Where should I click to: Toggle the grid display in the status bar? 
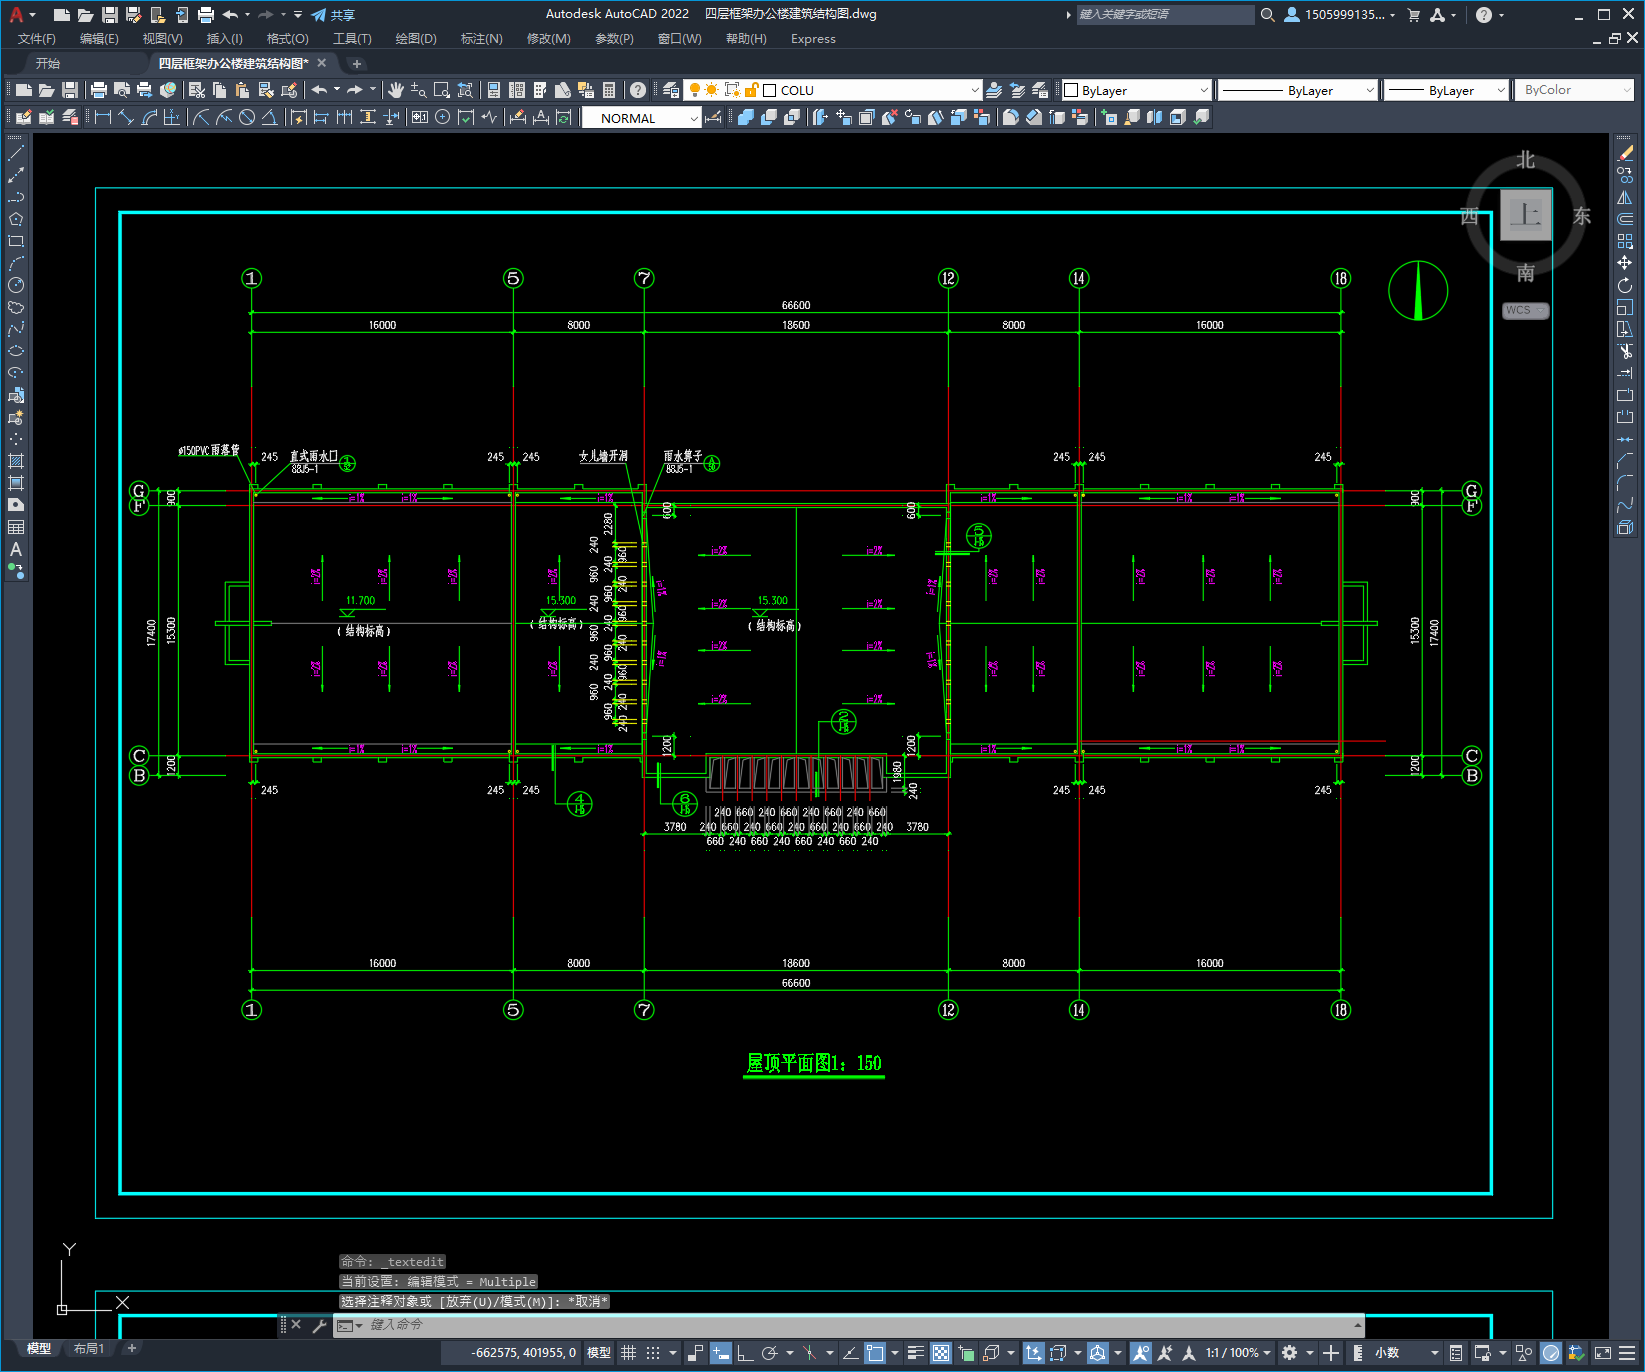(x=629, y=1353)
